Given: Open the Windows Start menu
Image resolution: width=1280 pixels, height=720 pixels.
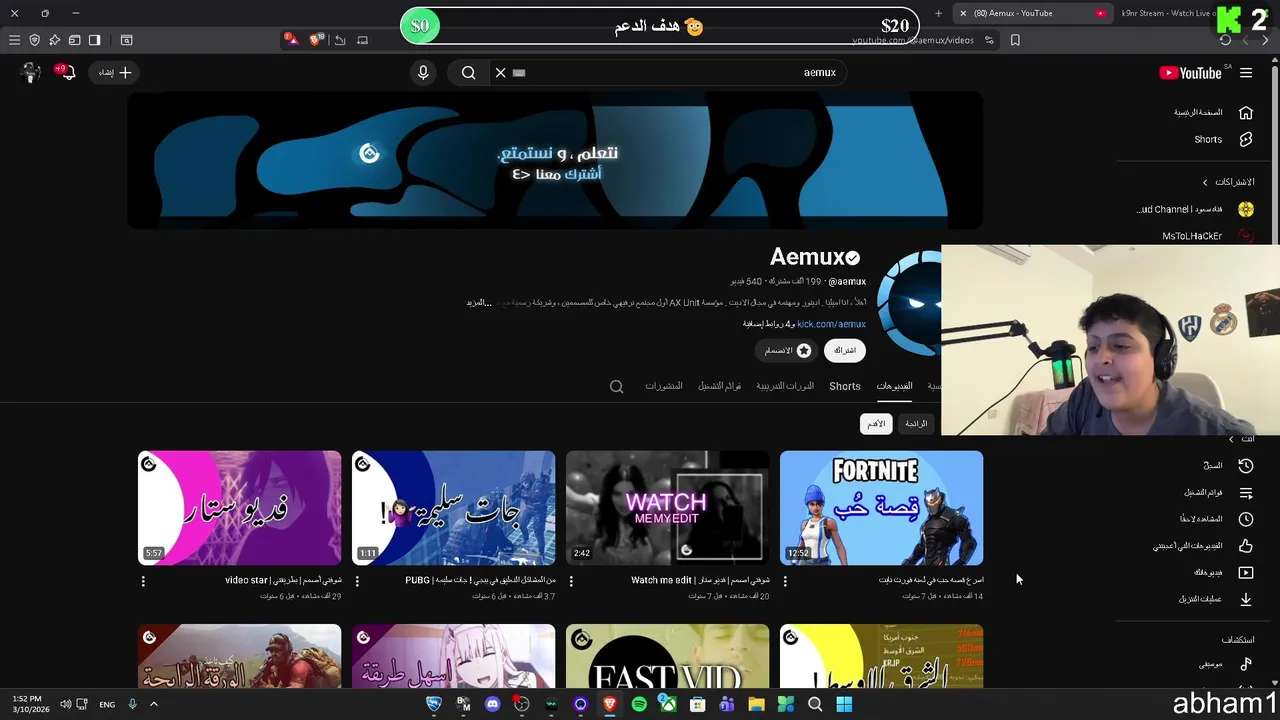Looking at the screenshot, I should (844, 705).
